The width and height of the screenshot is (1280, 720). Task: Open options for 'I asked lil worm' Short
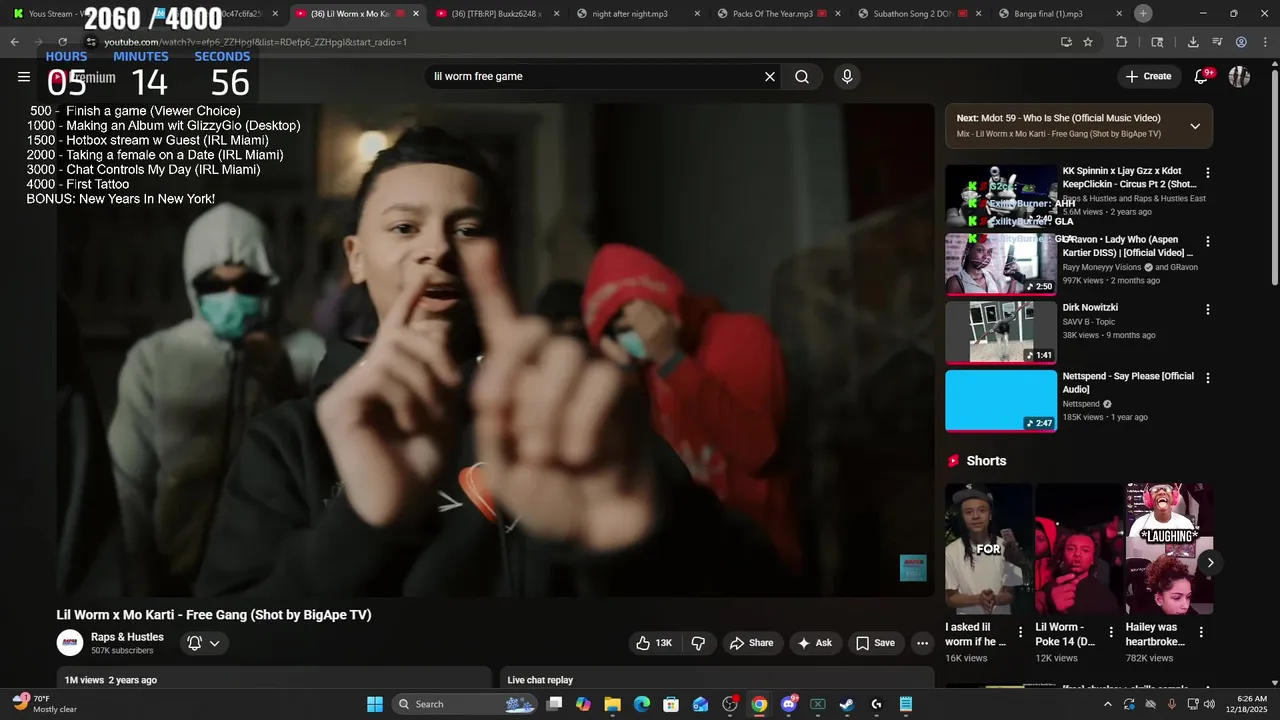(x=1021, y=632)
